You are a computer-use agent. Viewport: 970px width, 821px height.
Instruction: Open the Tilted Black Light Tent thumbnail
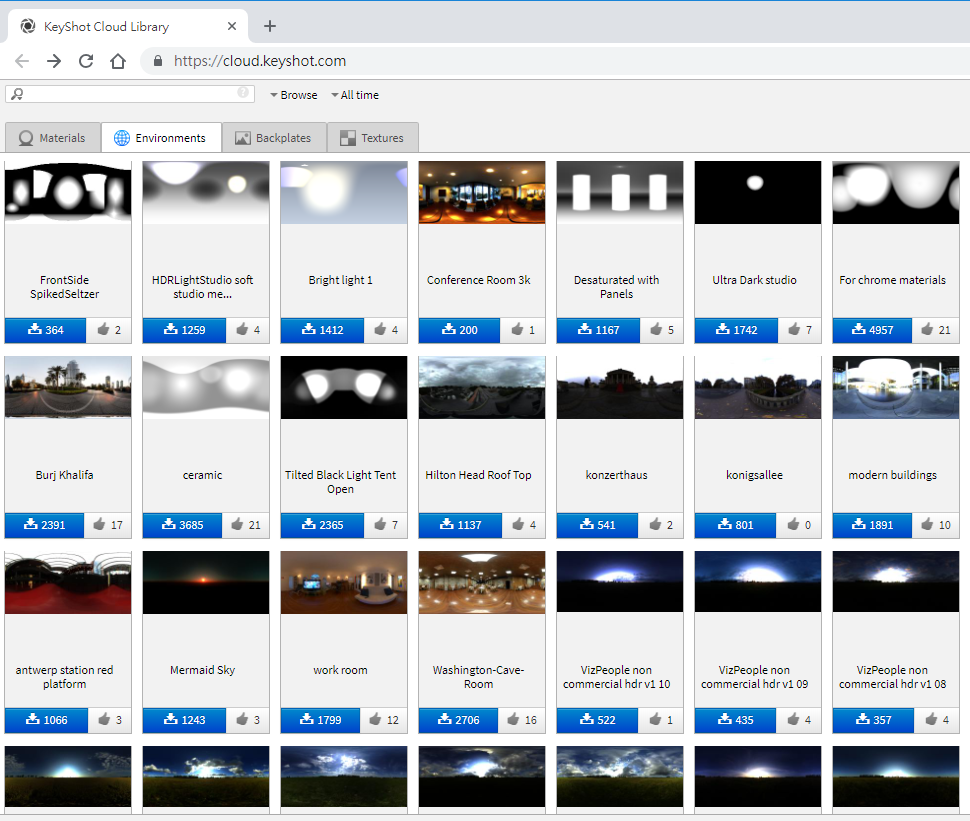[344, 387]
